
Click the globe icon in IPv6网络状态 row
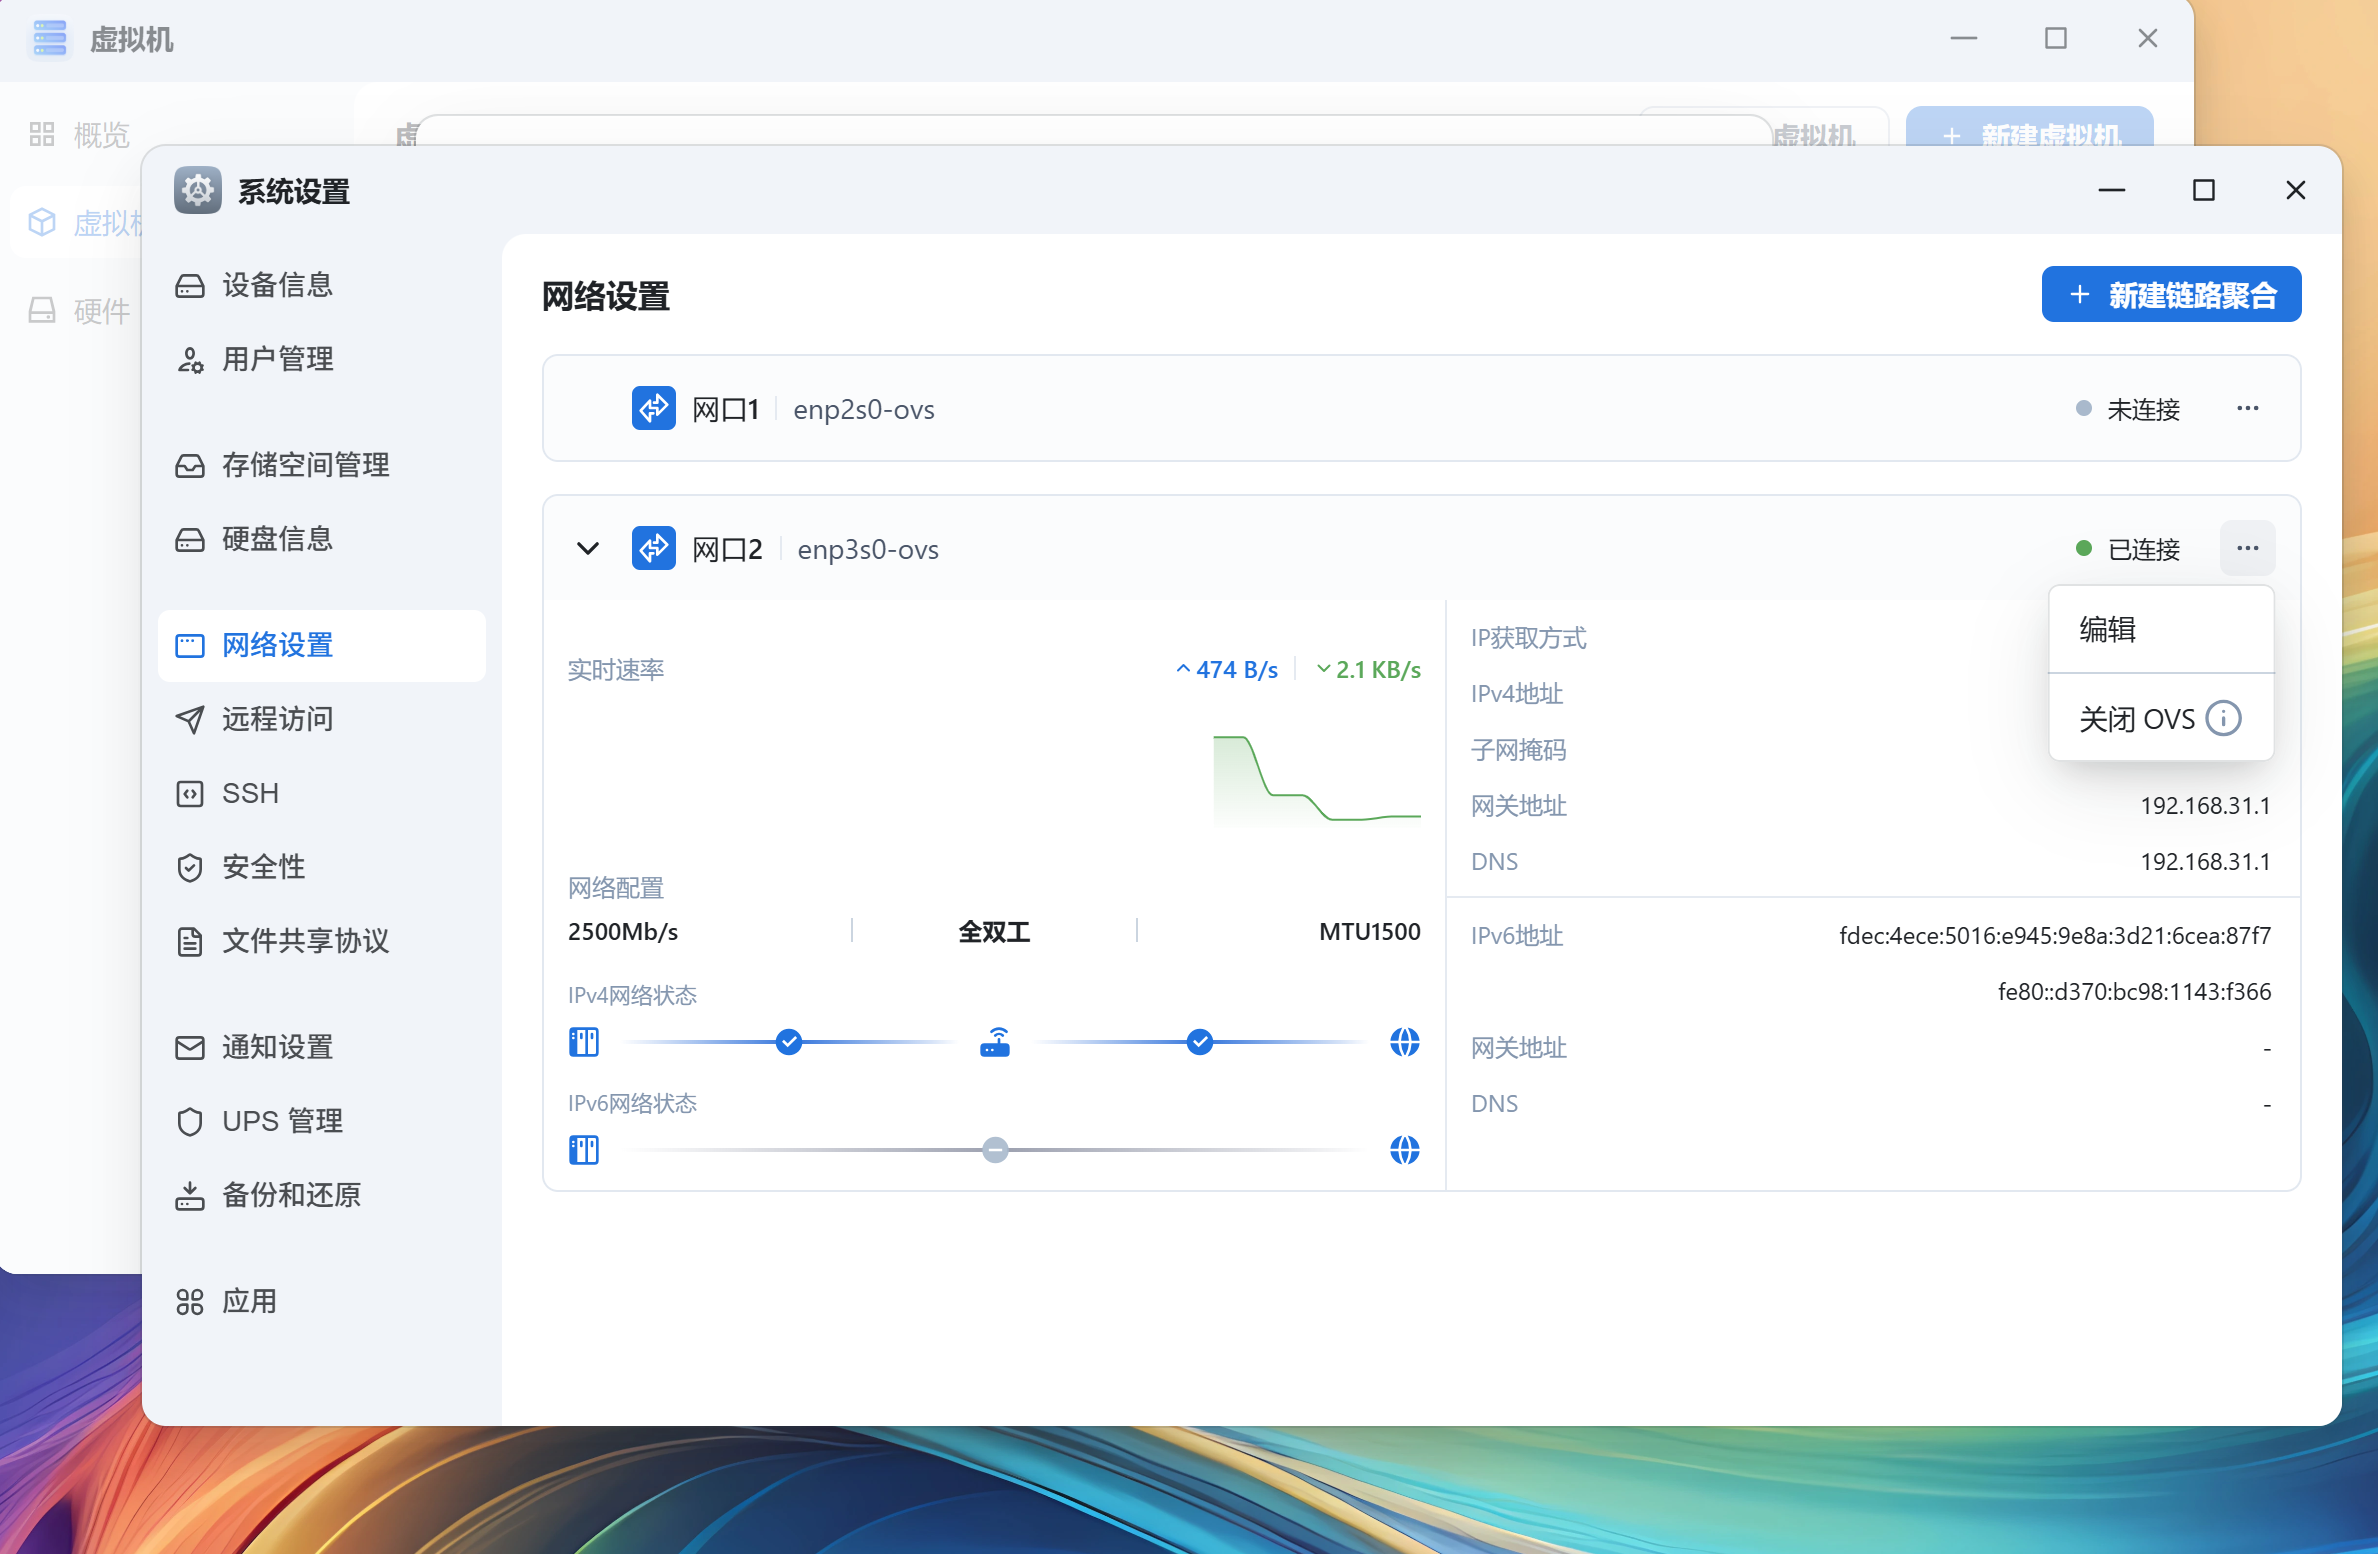[x=1404, y=1150]
